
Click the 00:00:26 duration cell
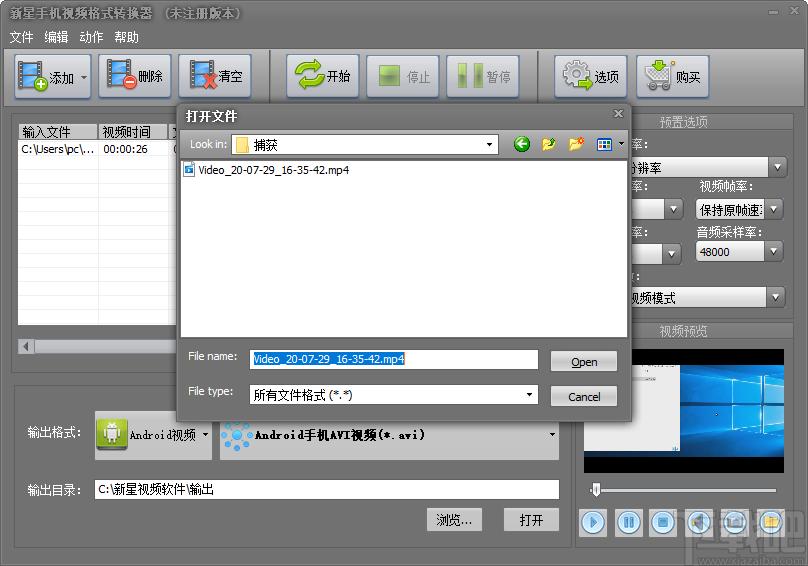[125, 149]
